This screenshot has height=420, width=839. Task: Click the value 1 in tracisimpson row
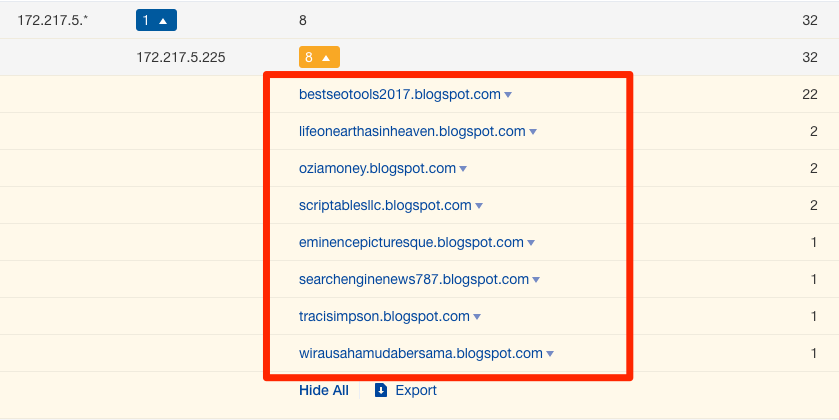pyautogui.click(x=814, y=316)
